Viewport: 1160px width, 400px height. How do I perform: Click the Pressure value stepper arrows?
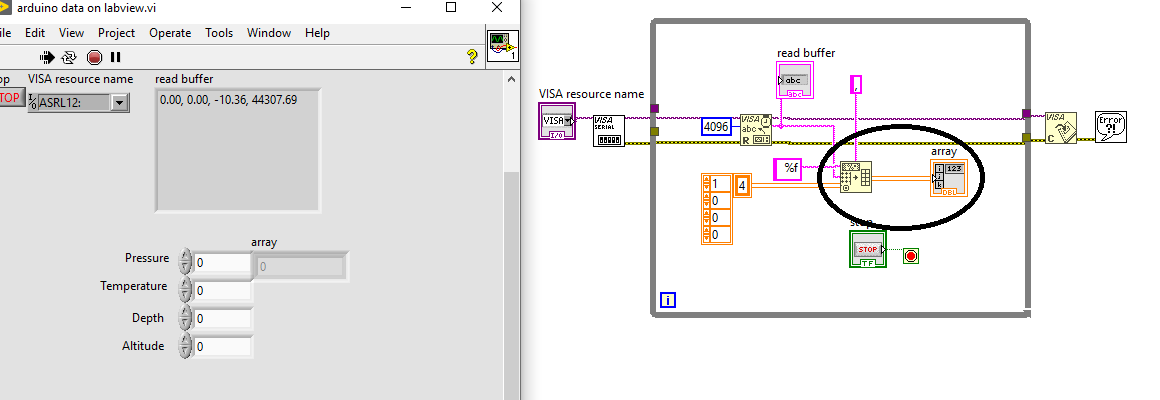(184, 262)
